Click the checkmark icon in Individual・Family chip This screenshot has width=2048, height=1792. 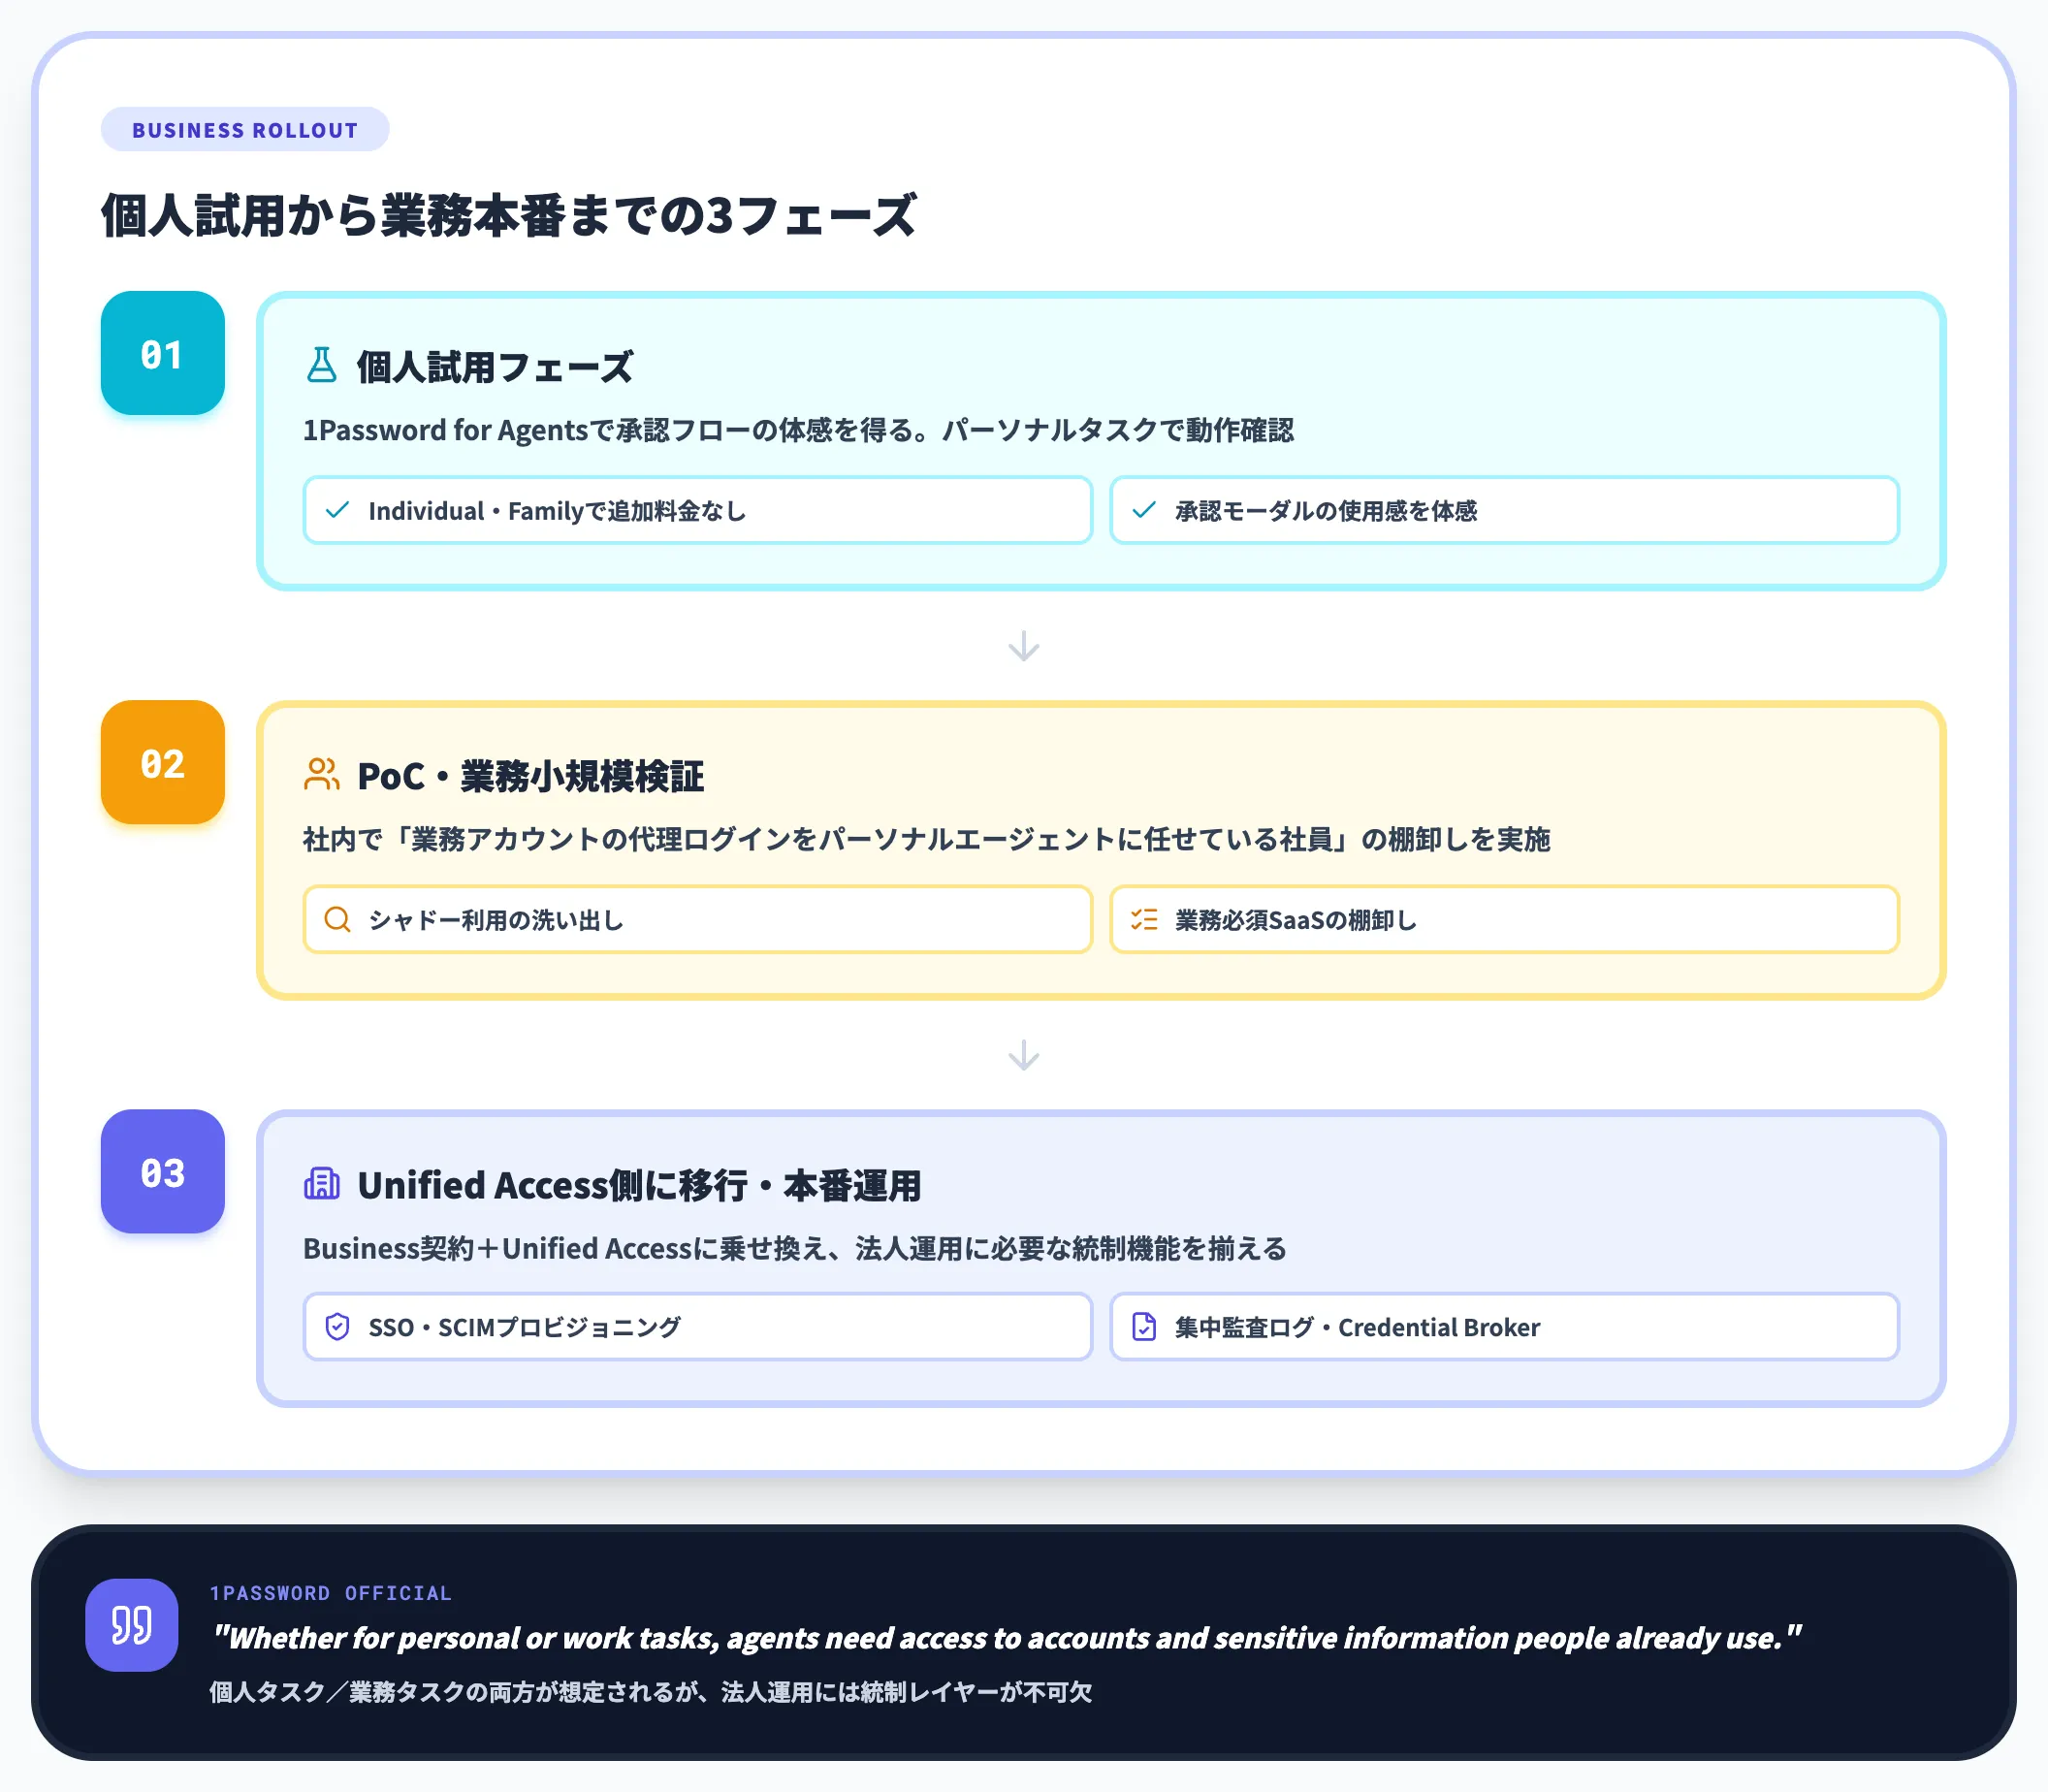tap(338, 510)
